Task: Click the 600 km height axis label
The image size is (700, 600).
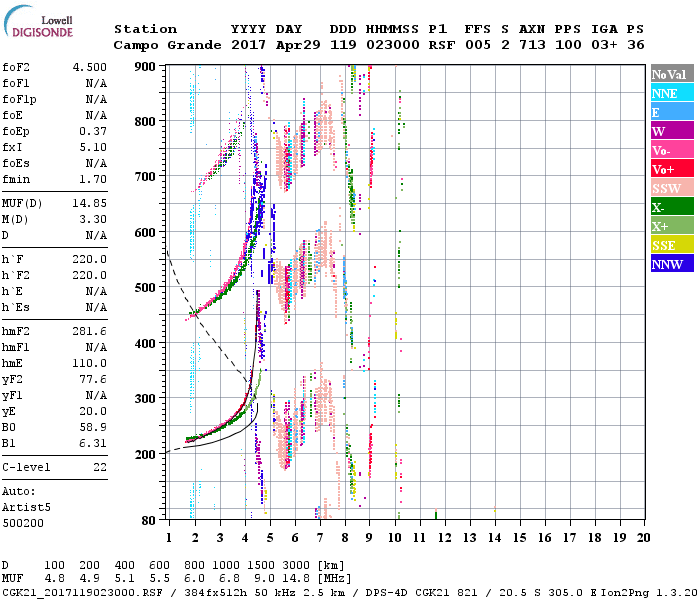Action: click(x=145, y=233)
